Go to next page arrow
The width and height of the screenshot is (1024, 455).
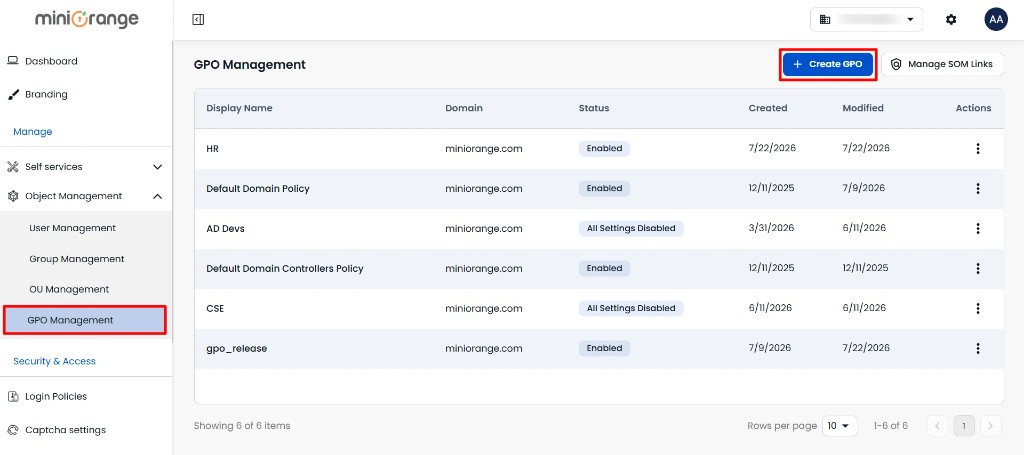pyautogui.click(x=991, y=426)
